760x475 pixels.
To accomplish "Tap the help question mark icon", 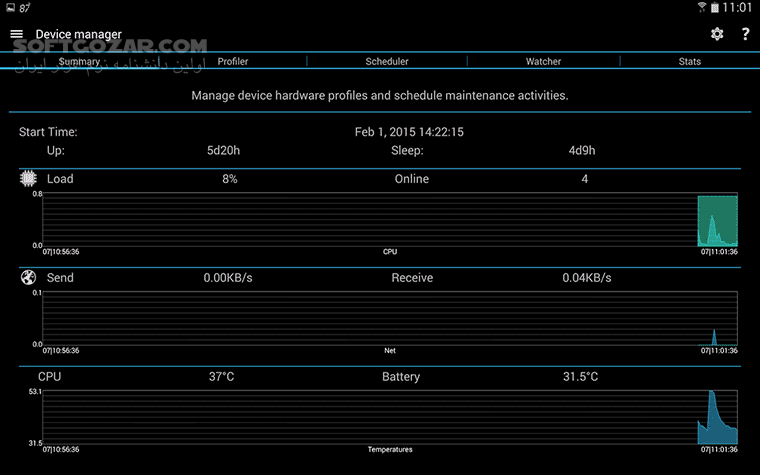I will point(745,34).
